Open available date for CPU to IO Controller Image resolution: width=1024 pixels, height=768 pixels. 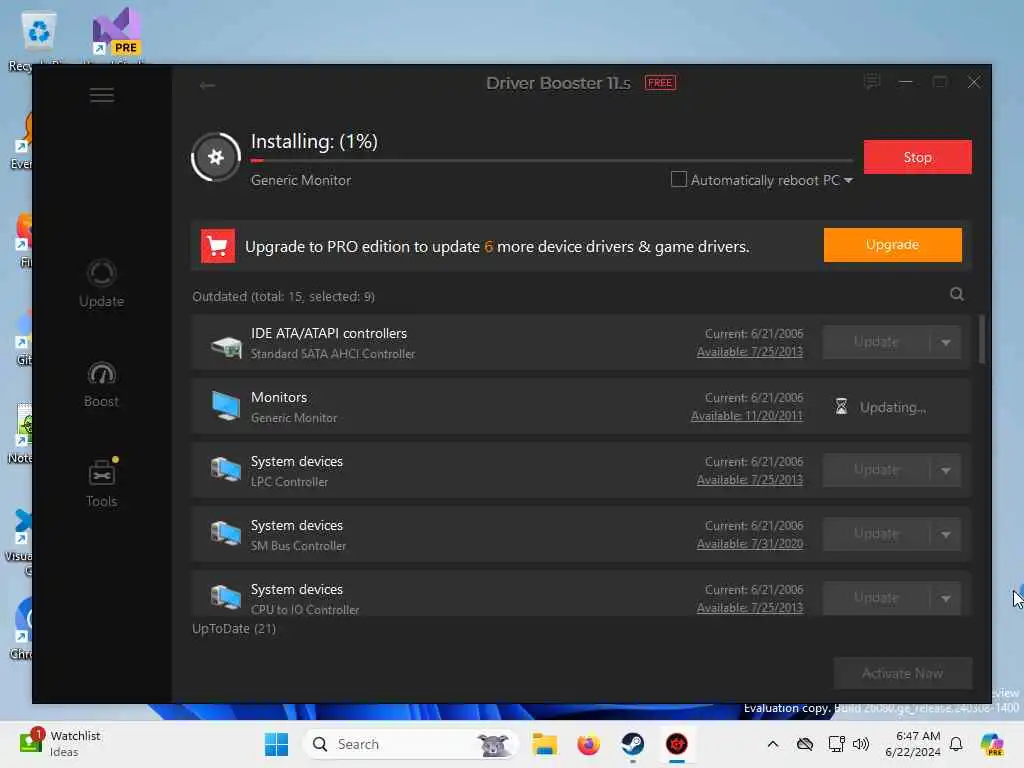(750, 608)
